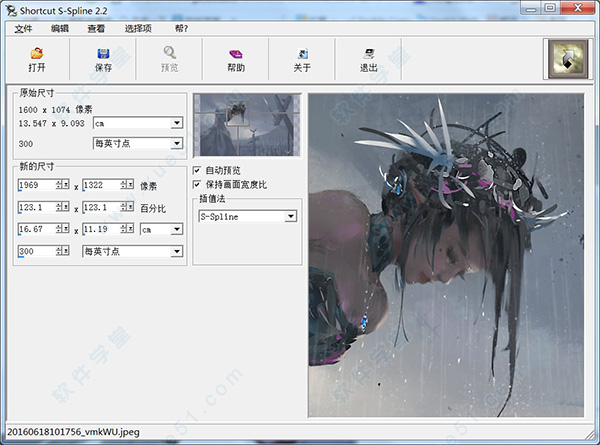This screenshot has width=600, height=445.
Task: Open the 帮? help menu
Action: 181,28
